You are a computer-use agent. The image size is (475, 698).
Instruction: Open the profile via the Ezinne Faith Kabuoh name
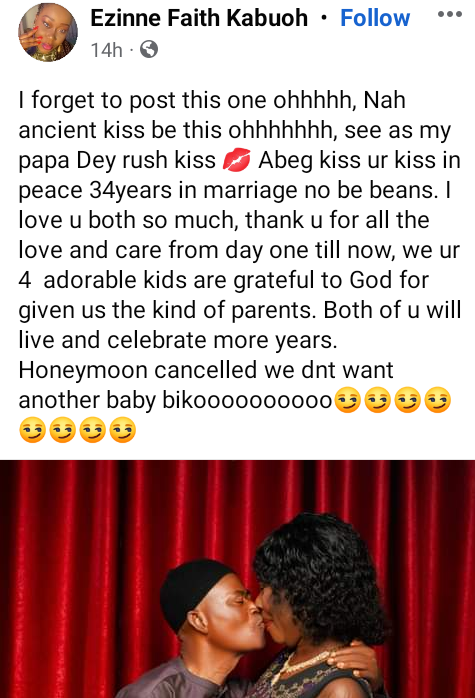pos(199,18)
